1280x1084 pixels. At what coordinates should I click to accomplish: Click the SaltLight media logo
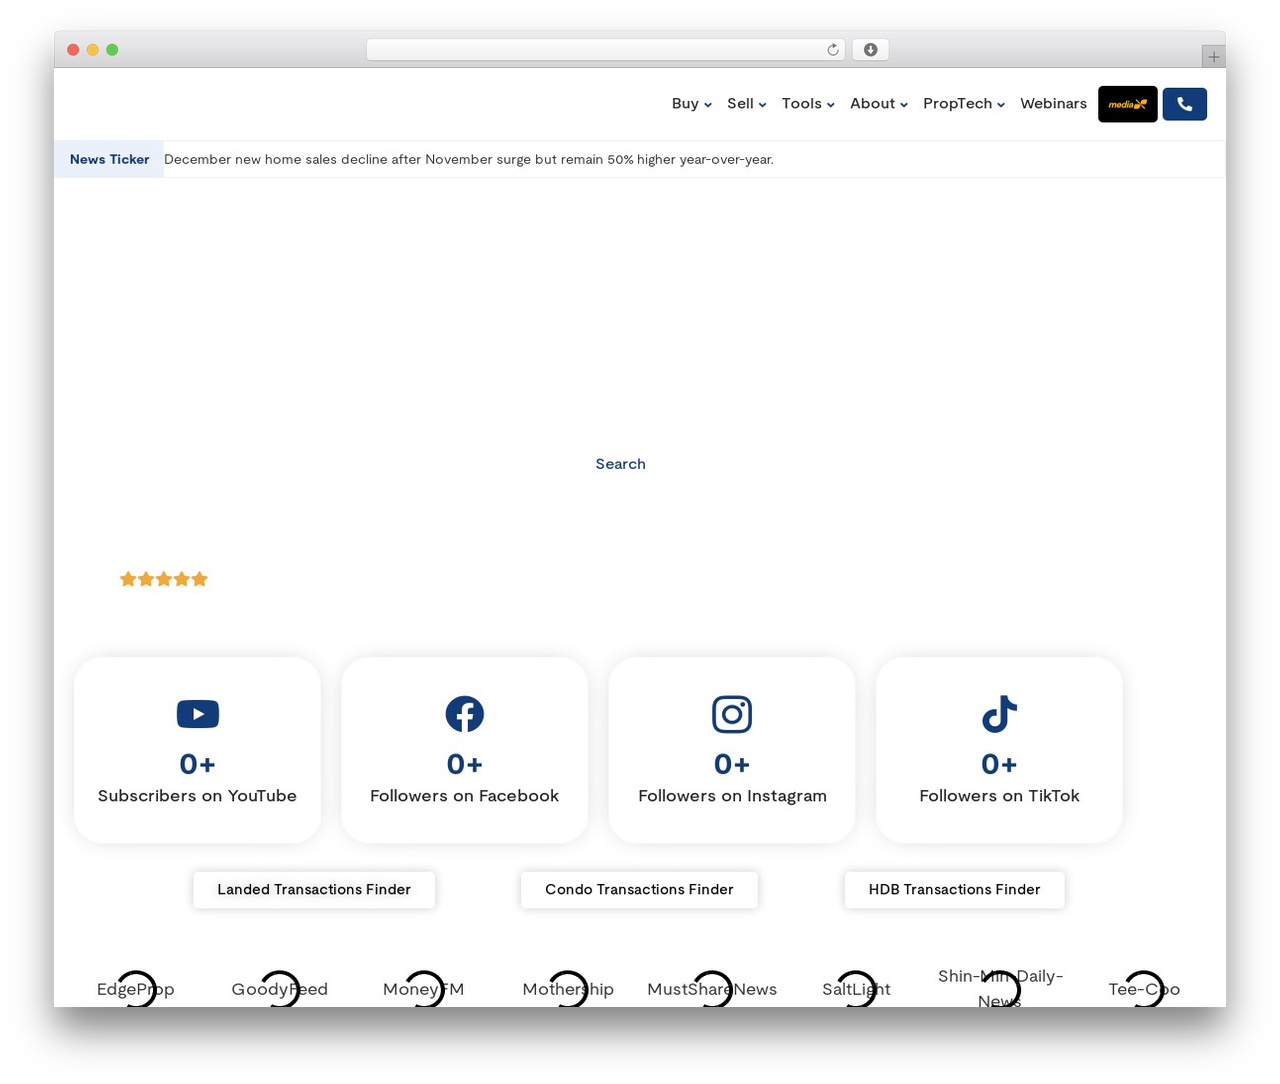[856, 989]
